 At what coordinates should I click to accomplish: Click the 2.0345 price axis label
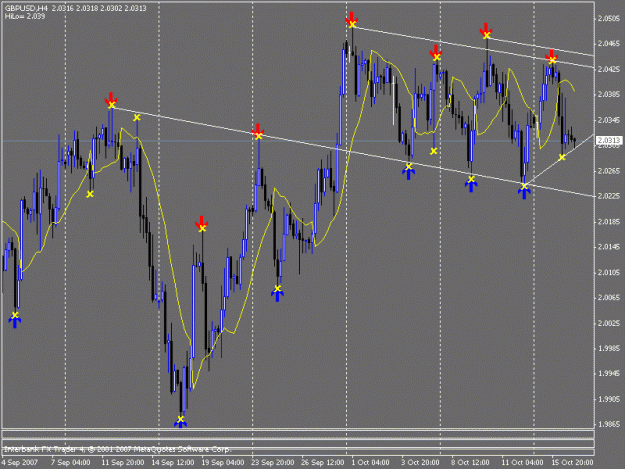pyautogui.click(x=609, y=120)
